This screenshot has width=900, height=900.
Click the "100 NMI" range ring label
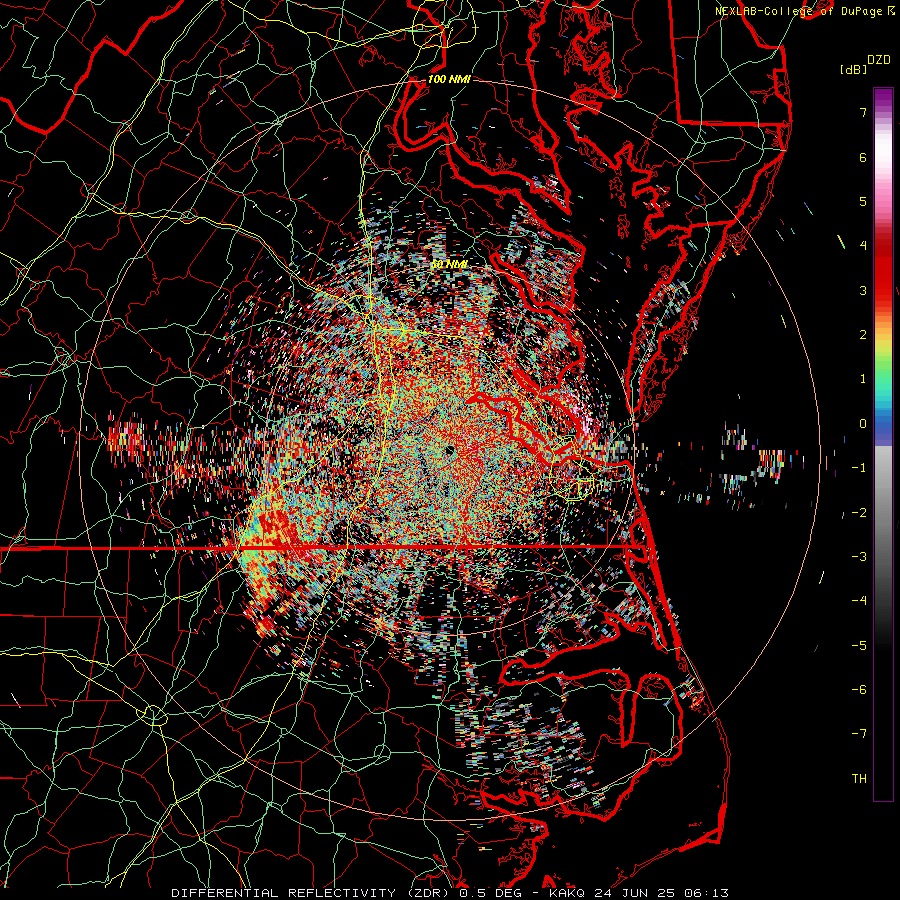coord(449,79)
